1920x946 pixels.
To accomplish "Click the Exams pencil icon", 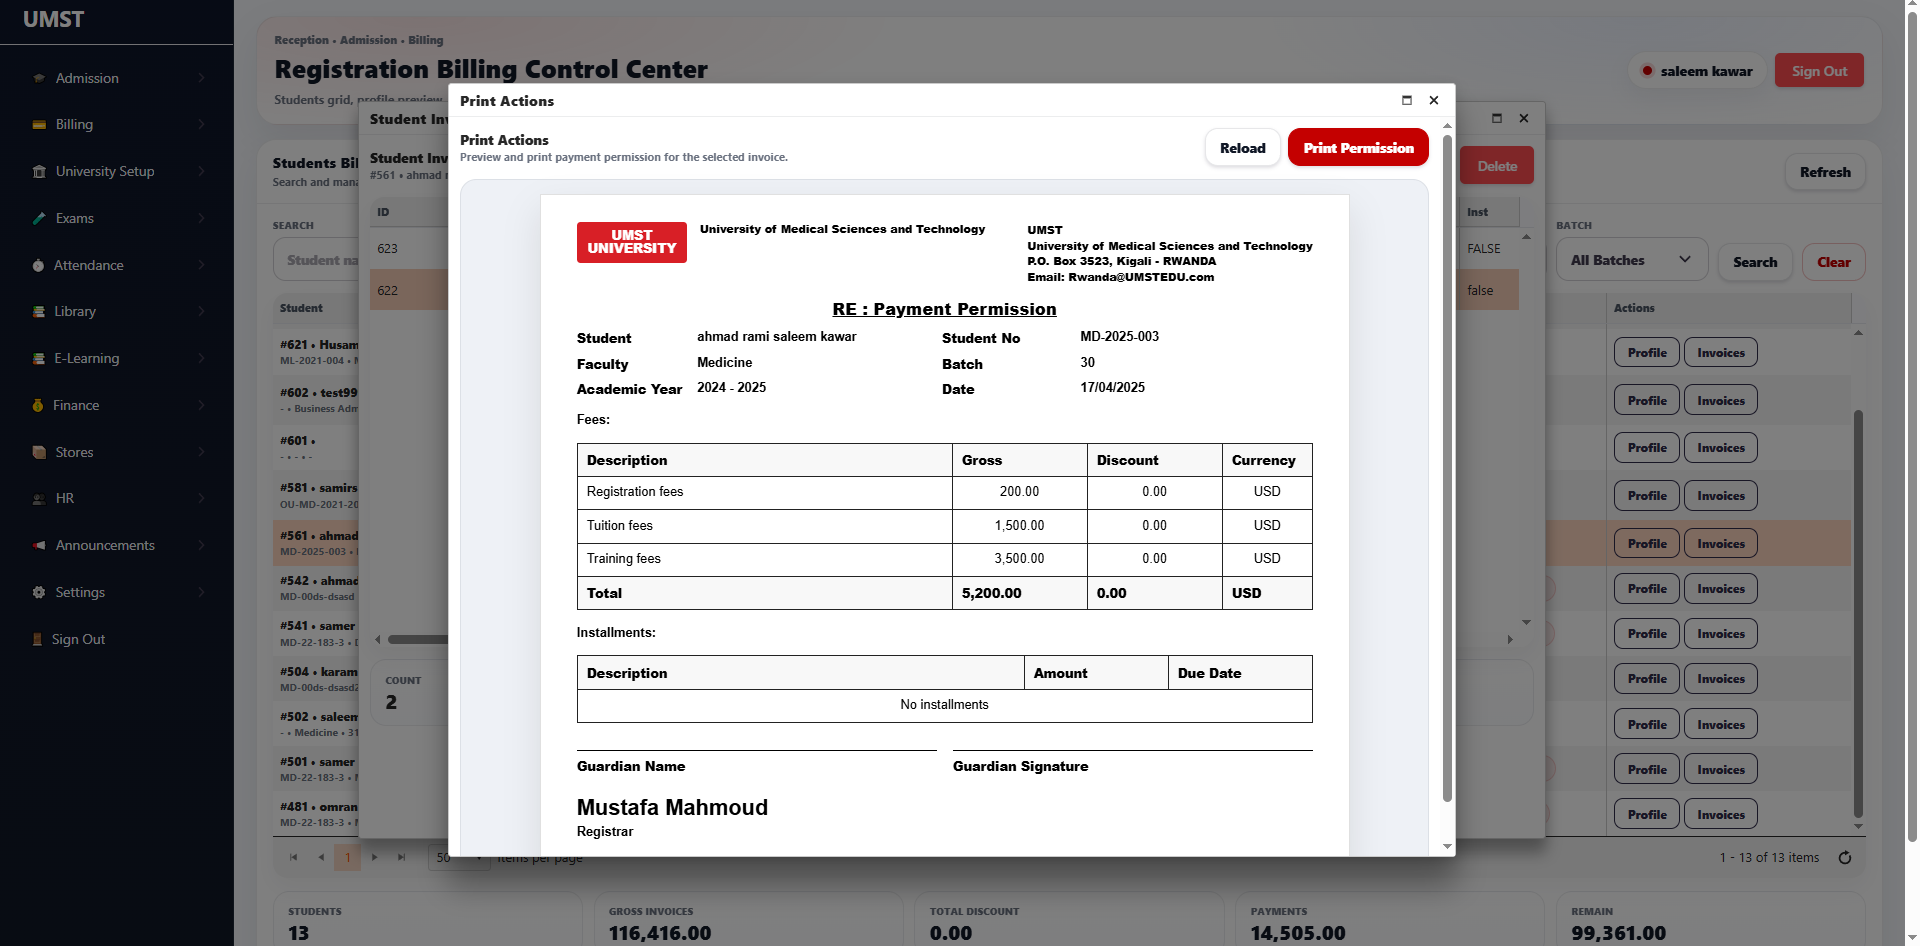I will (39, 218).
